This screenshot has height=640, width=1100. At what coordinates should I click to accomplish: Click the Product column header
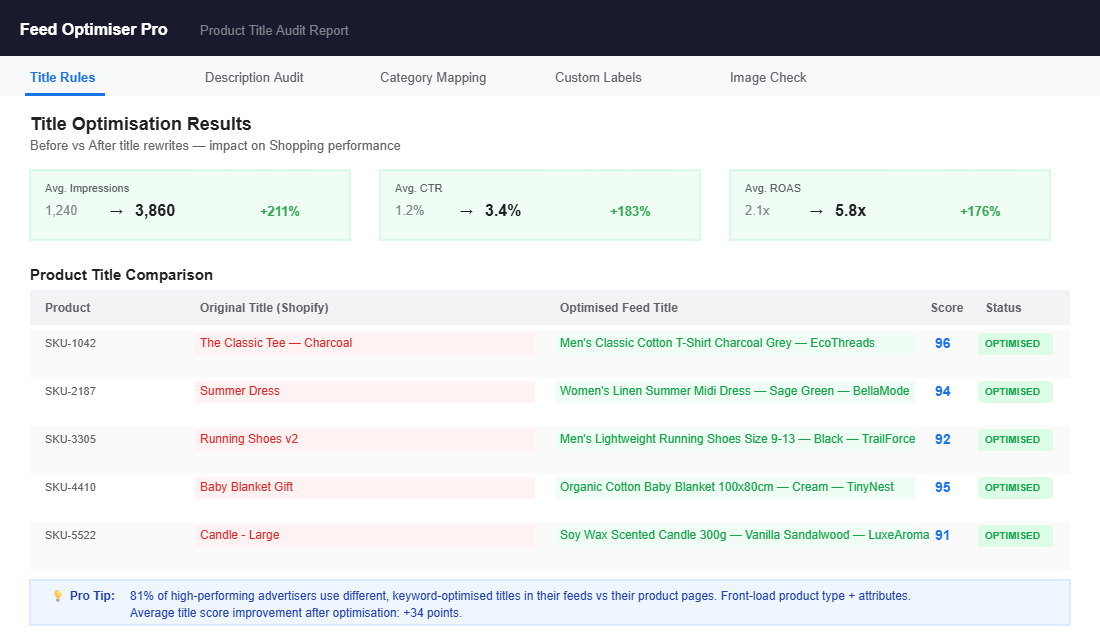coord(67,307)
